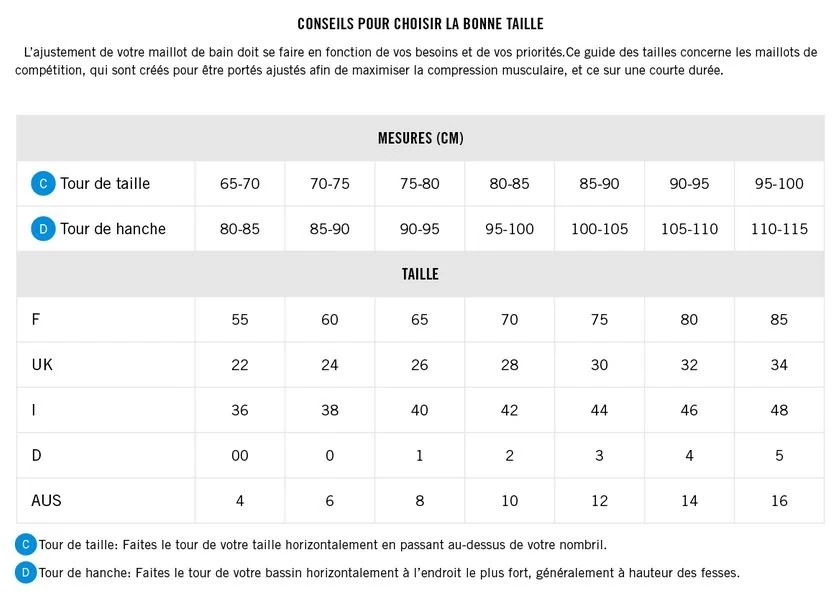Screen dimensions: 839x596
Task: Select UK size 34 cell
Action: click(779, 365)
